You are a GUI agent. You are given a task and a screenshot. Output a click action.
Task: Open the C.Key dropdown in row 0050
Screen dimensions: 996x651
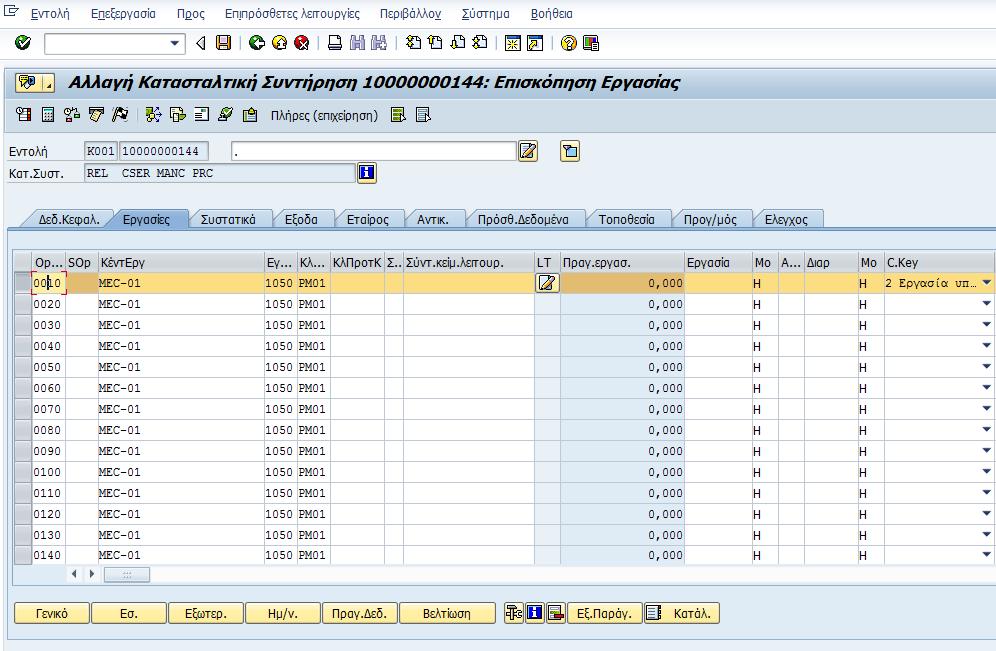[986, 367]
